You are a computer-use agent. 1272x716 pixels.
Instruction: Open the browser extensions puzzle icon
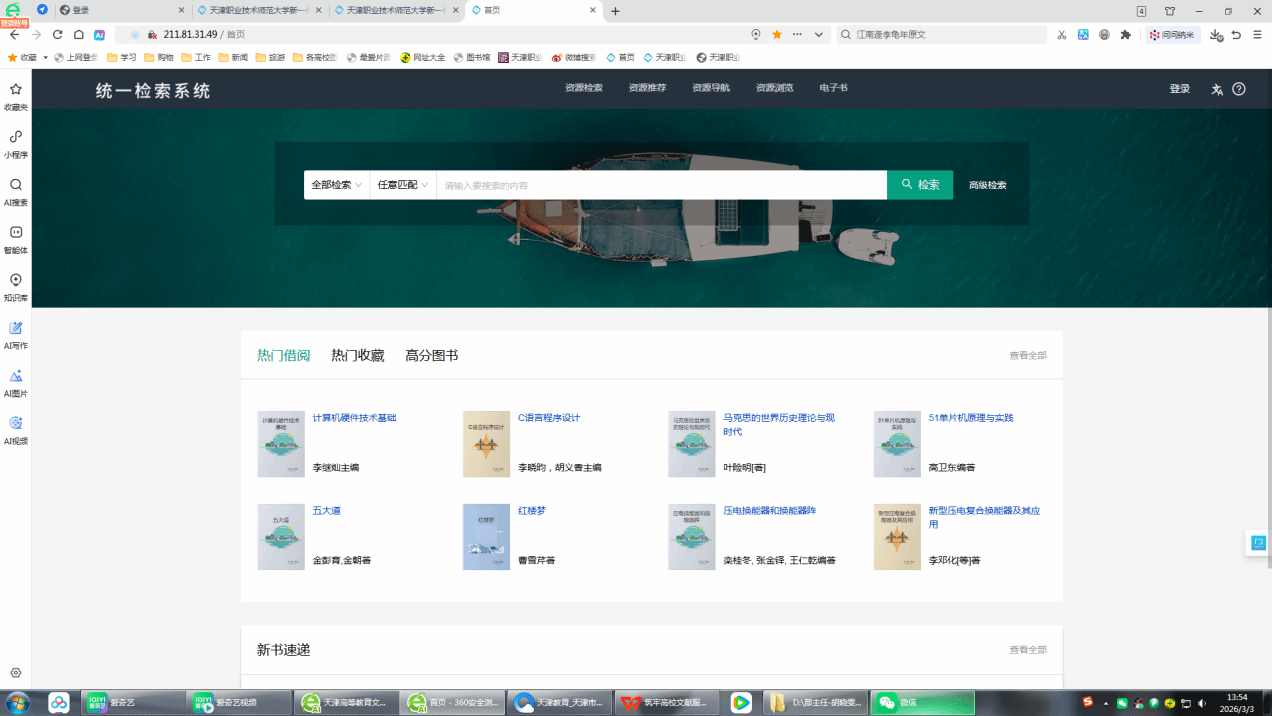click(x=1125, y=34)
